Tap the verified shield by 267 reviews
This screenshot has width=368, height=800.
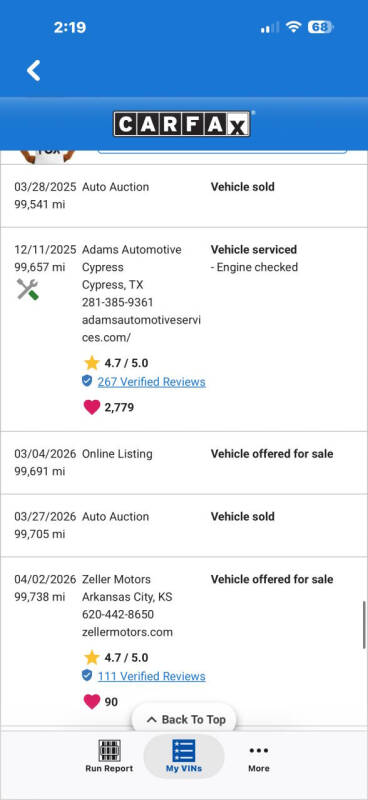87,381
